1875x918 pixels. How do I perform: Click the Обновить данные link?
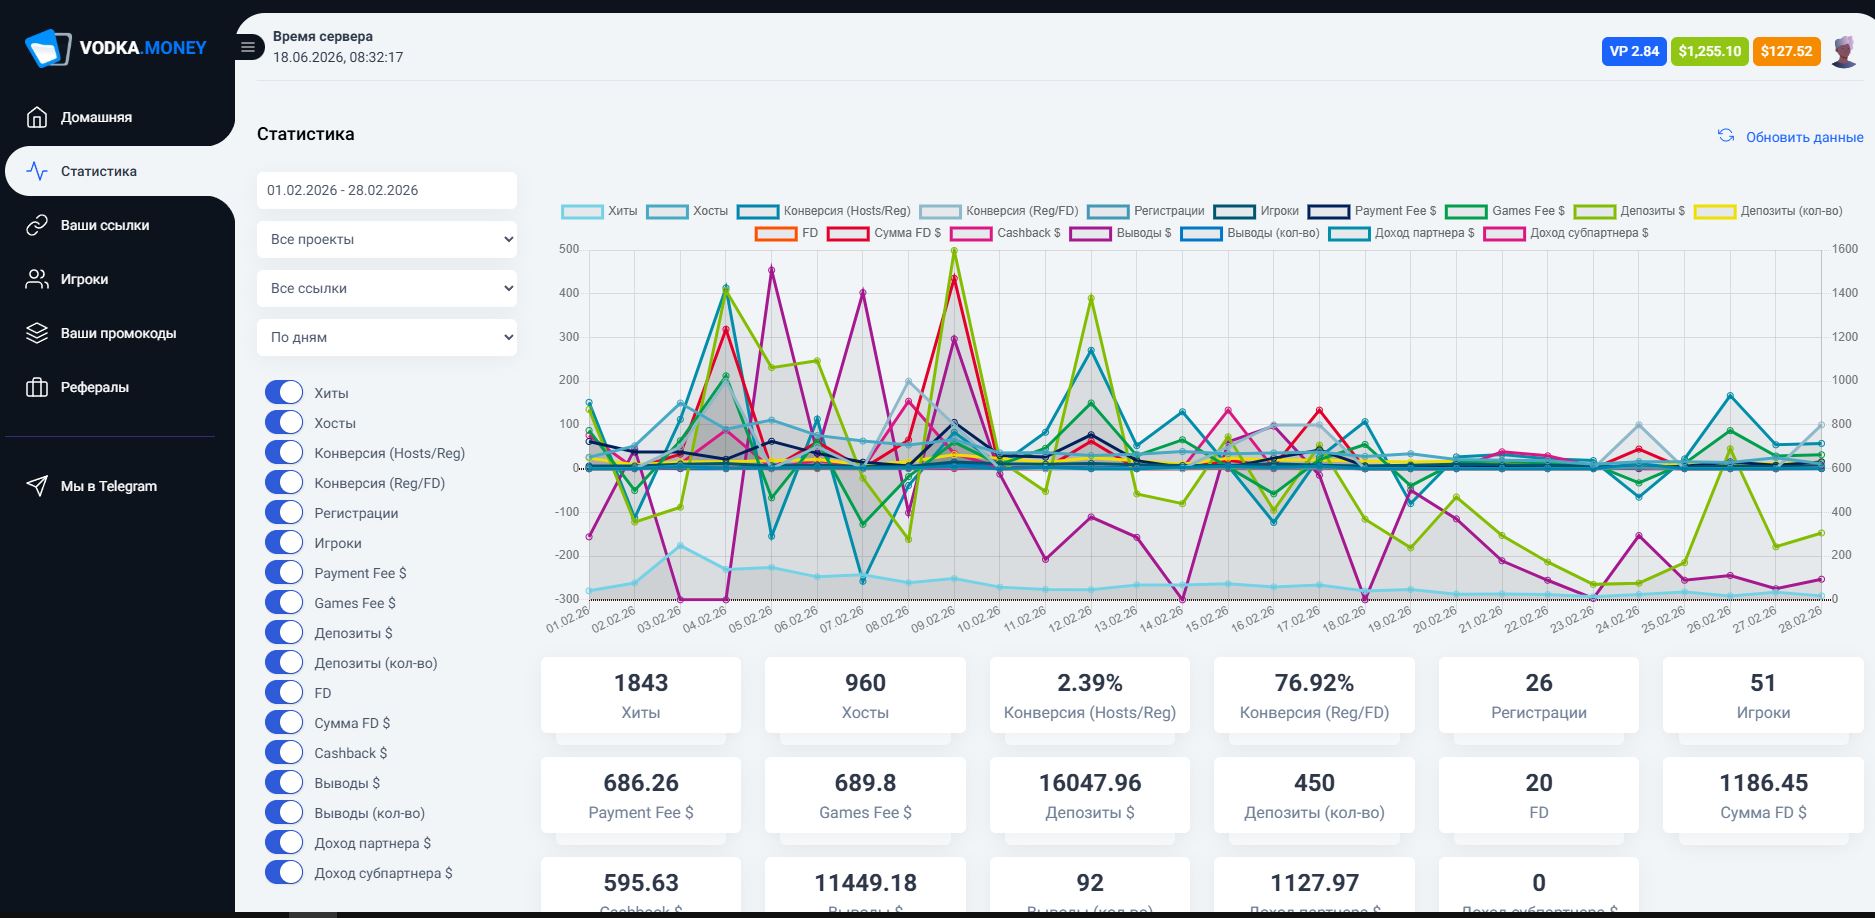coord(1804,137)
